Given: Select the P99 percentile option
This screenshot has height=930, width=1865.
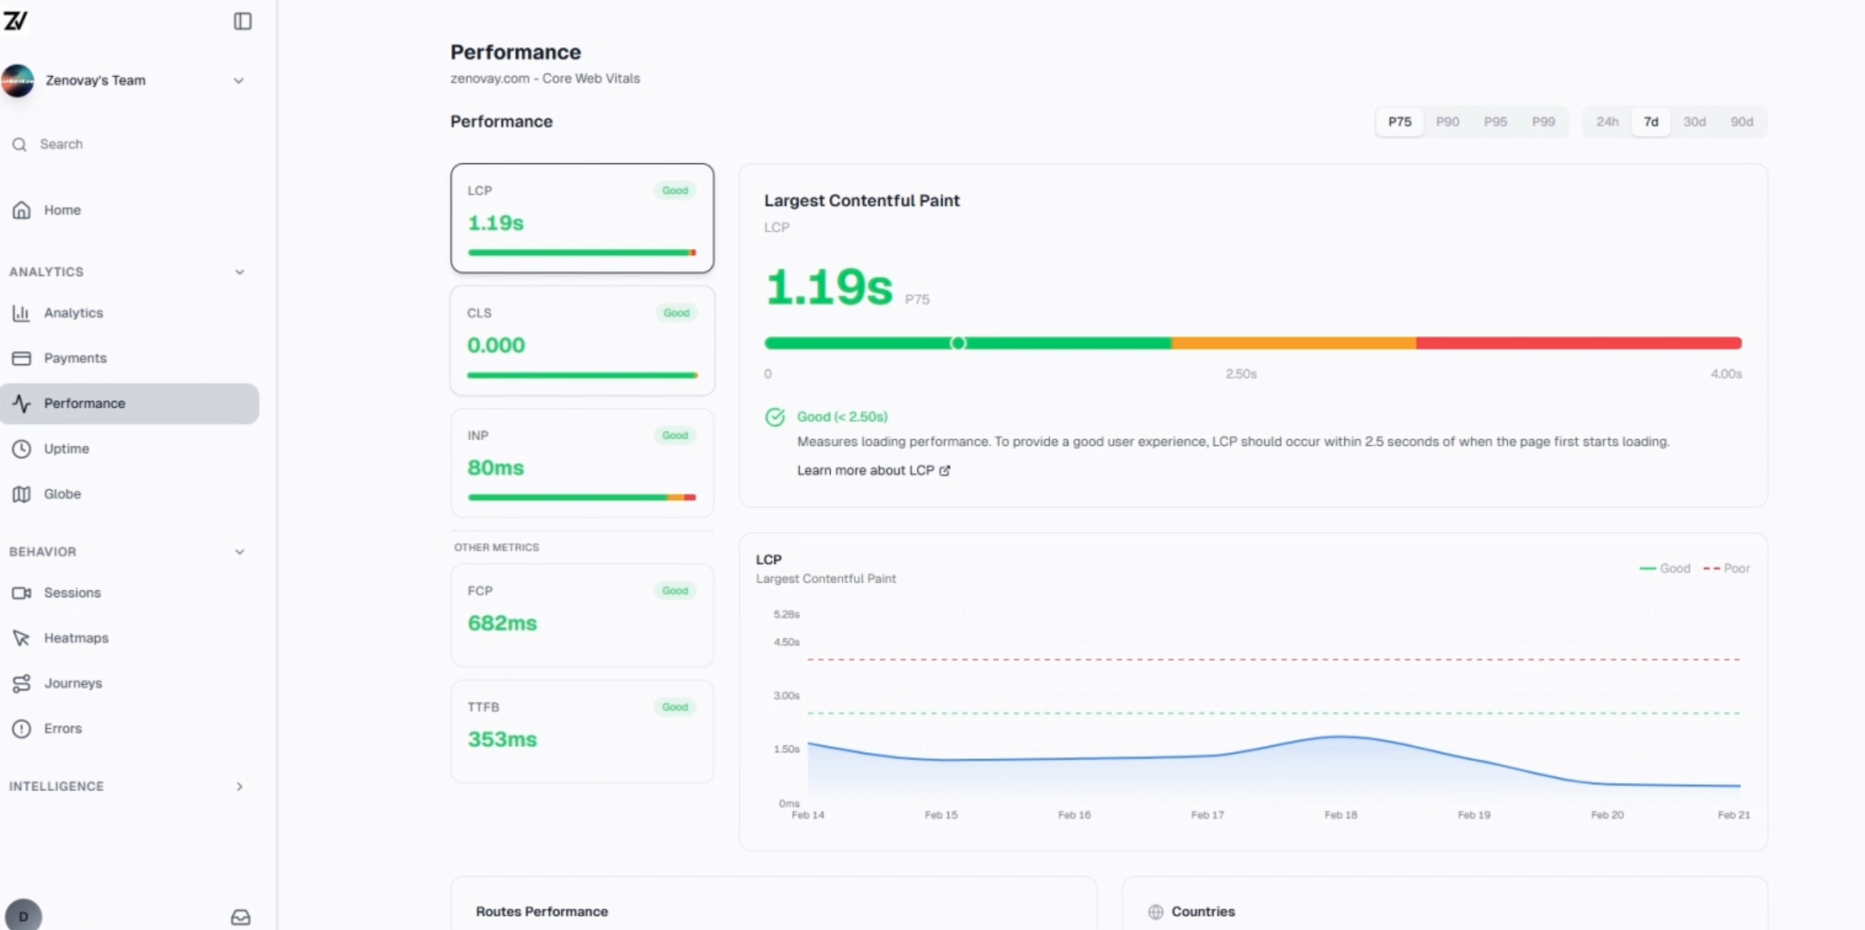Looking at the screenshot, I should pyautogui.click(x=1543, y=122).
